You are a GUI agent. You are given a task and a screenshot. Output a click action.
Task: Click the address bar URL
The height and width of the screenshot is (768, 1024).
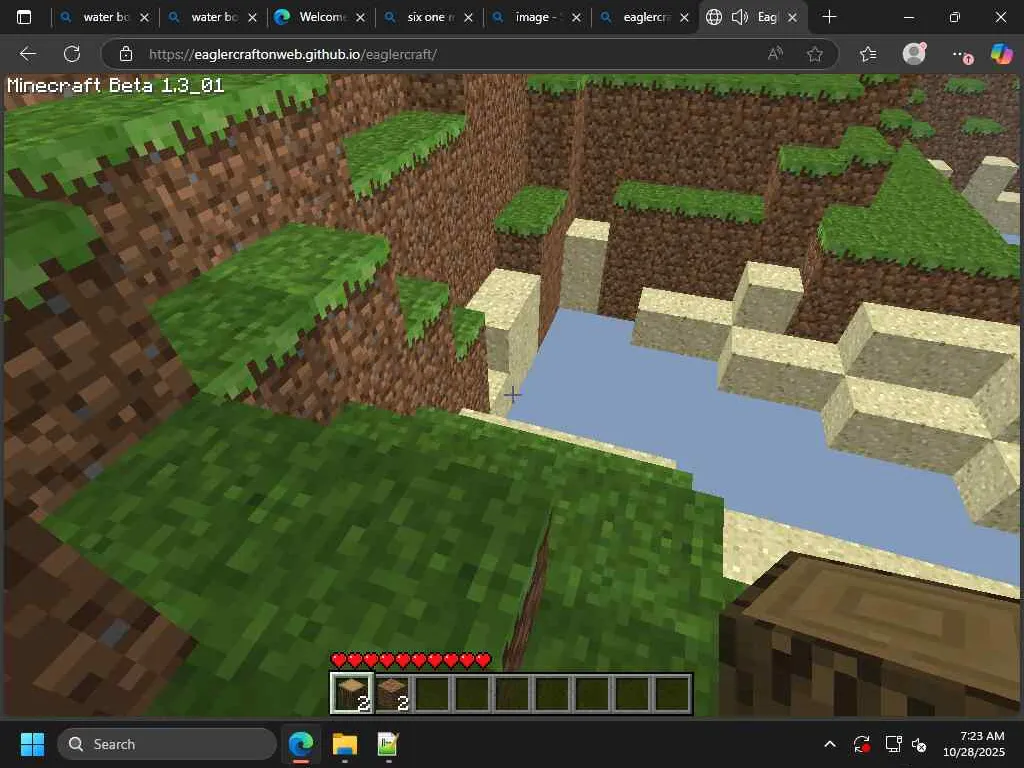[293, 54]
